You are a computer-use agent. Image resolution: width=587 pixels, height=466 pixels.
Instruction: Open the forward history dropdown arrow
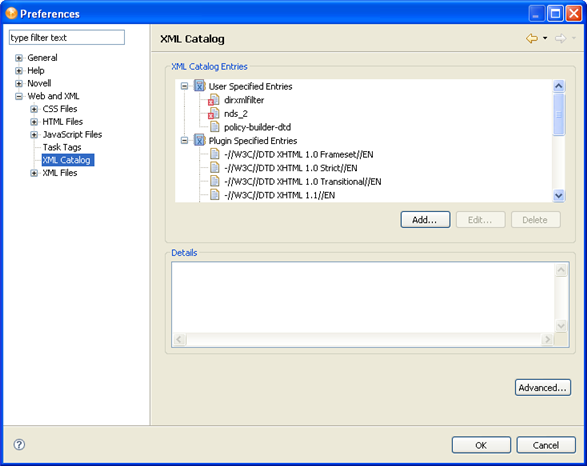tap(574, 38)
